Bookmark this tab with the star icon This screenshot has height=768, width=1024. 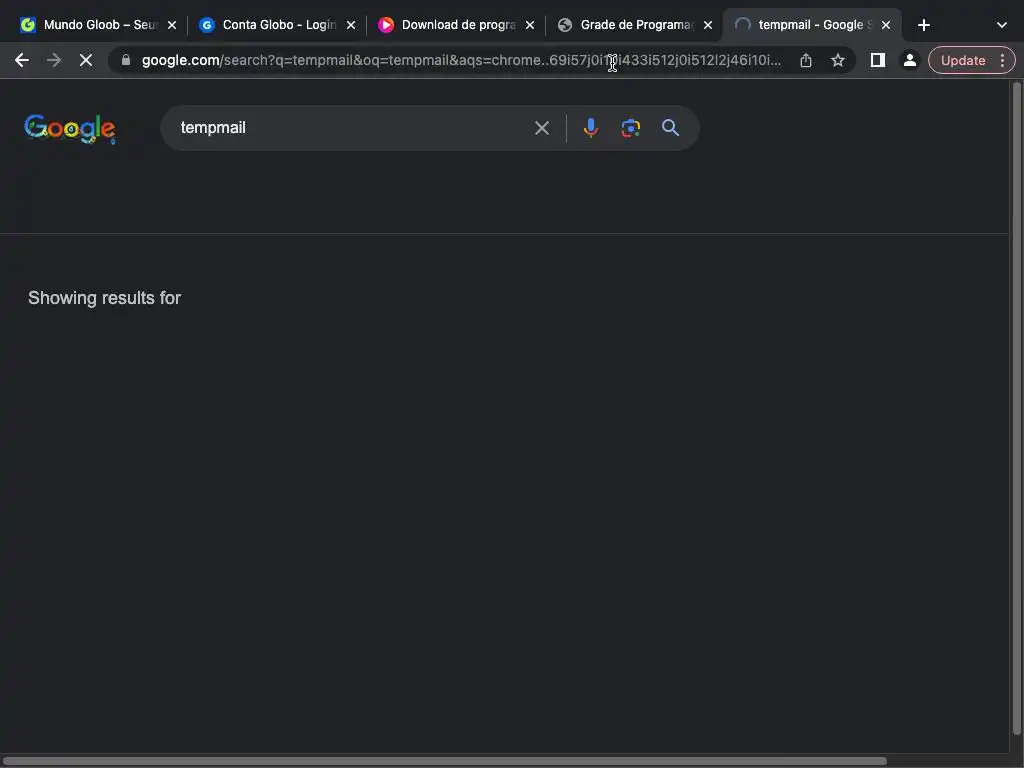(838, 60)
